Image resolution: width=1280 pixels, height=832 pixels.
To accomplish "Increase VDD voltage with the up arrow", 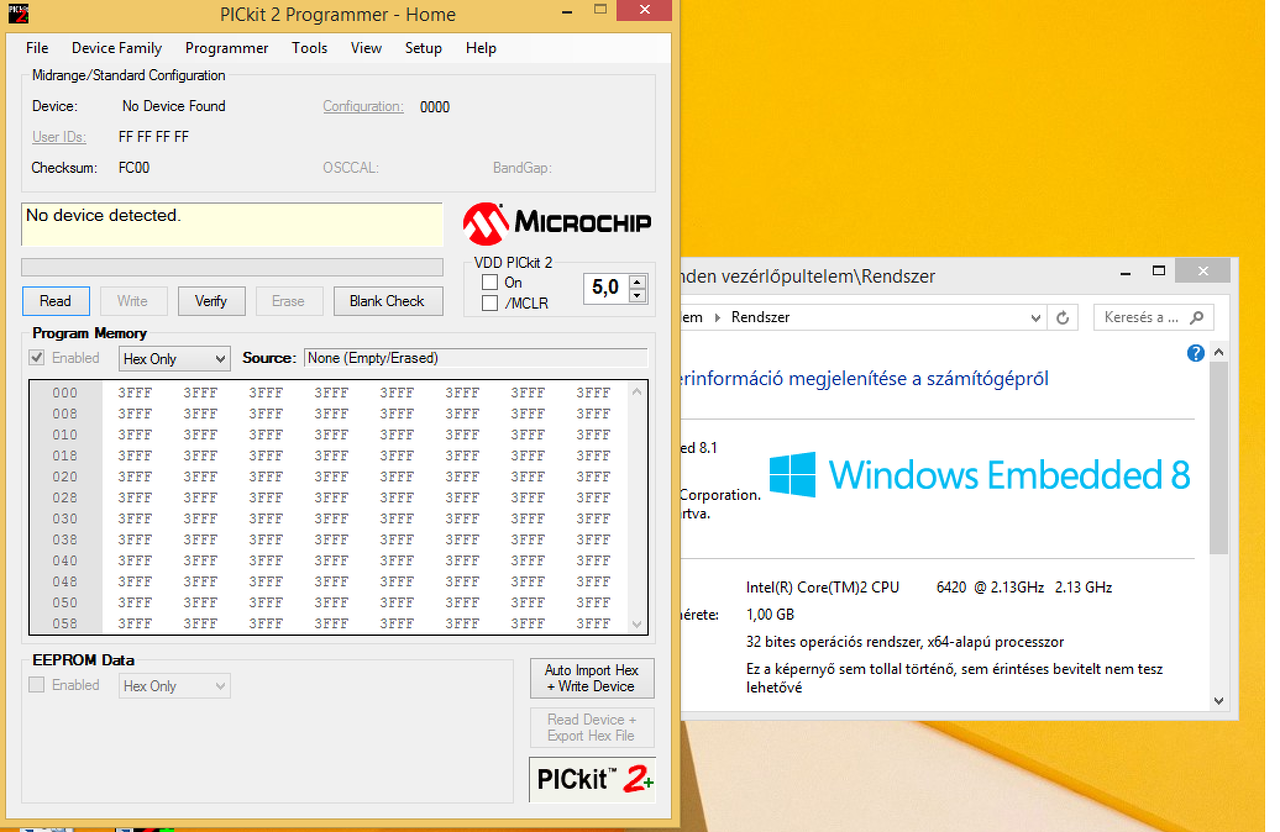I will 637,282.
